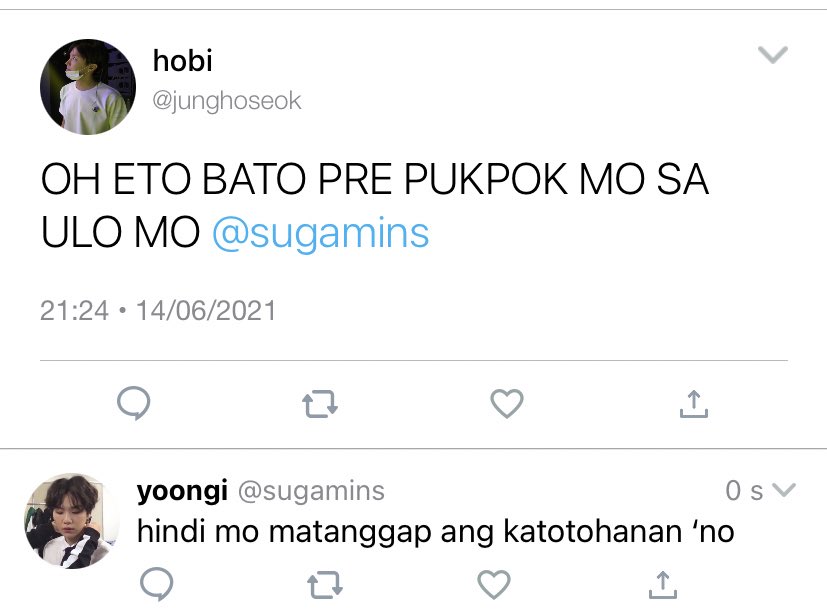Open the yoongi display name in reply
Image resolution: width=827 pixels, height=612 pixels.
point(182,491)
